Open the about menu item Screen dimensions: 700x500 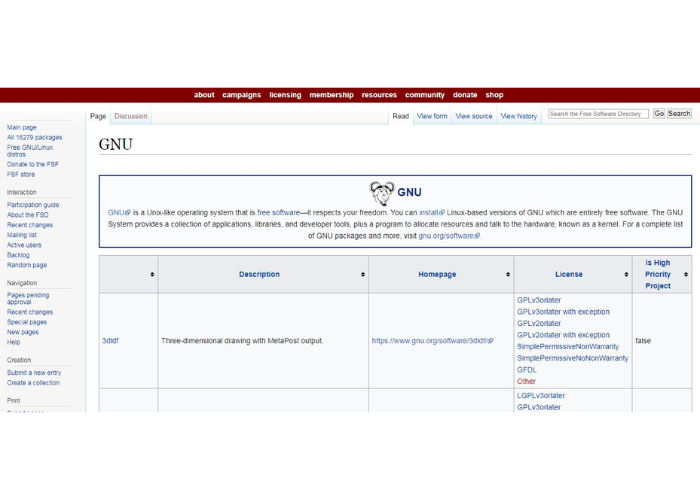204,95
